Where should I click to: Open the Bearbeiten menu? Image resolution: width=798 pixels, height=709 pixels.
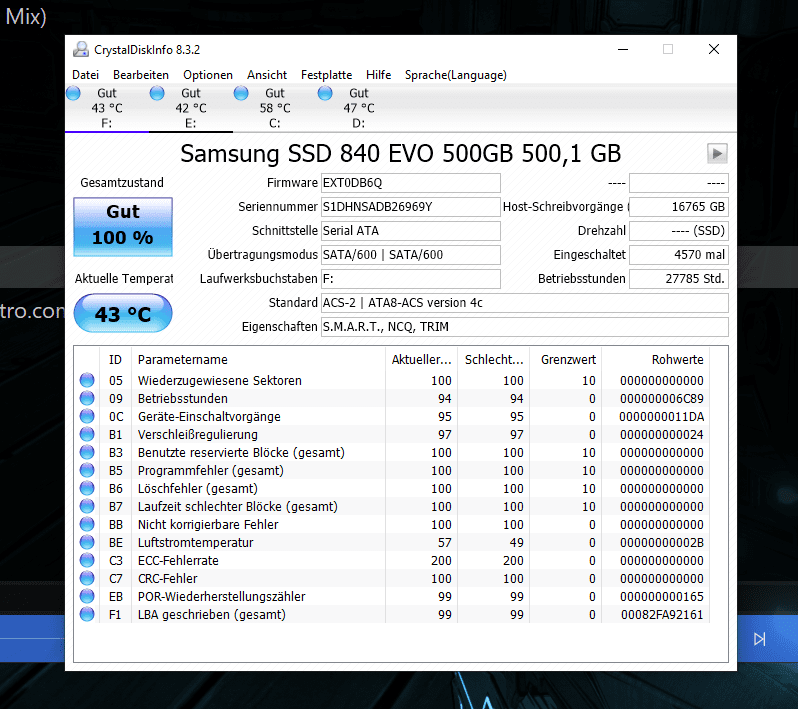pos(140,75)
